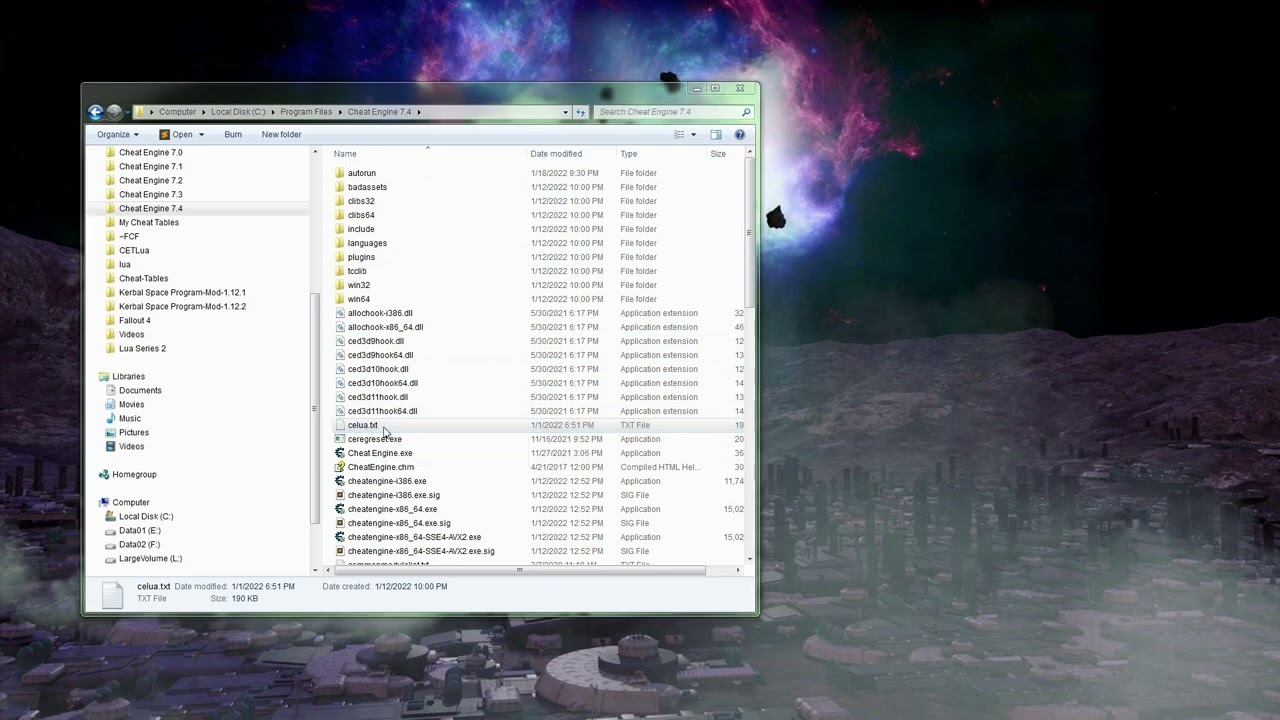Click the New folder button
This screenshot has height=720, width=1280.
[x=281, y=134]
